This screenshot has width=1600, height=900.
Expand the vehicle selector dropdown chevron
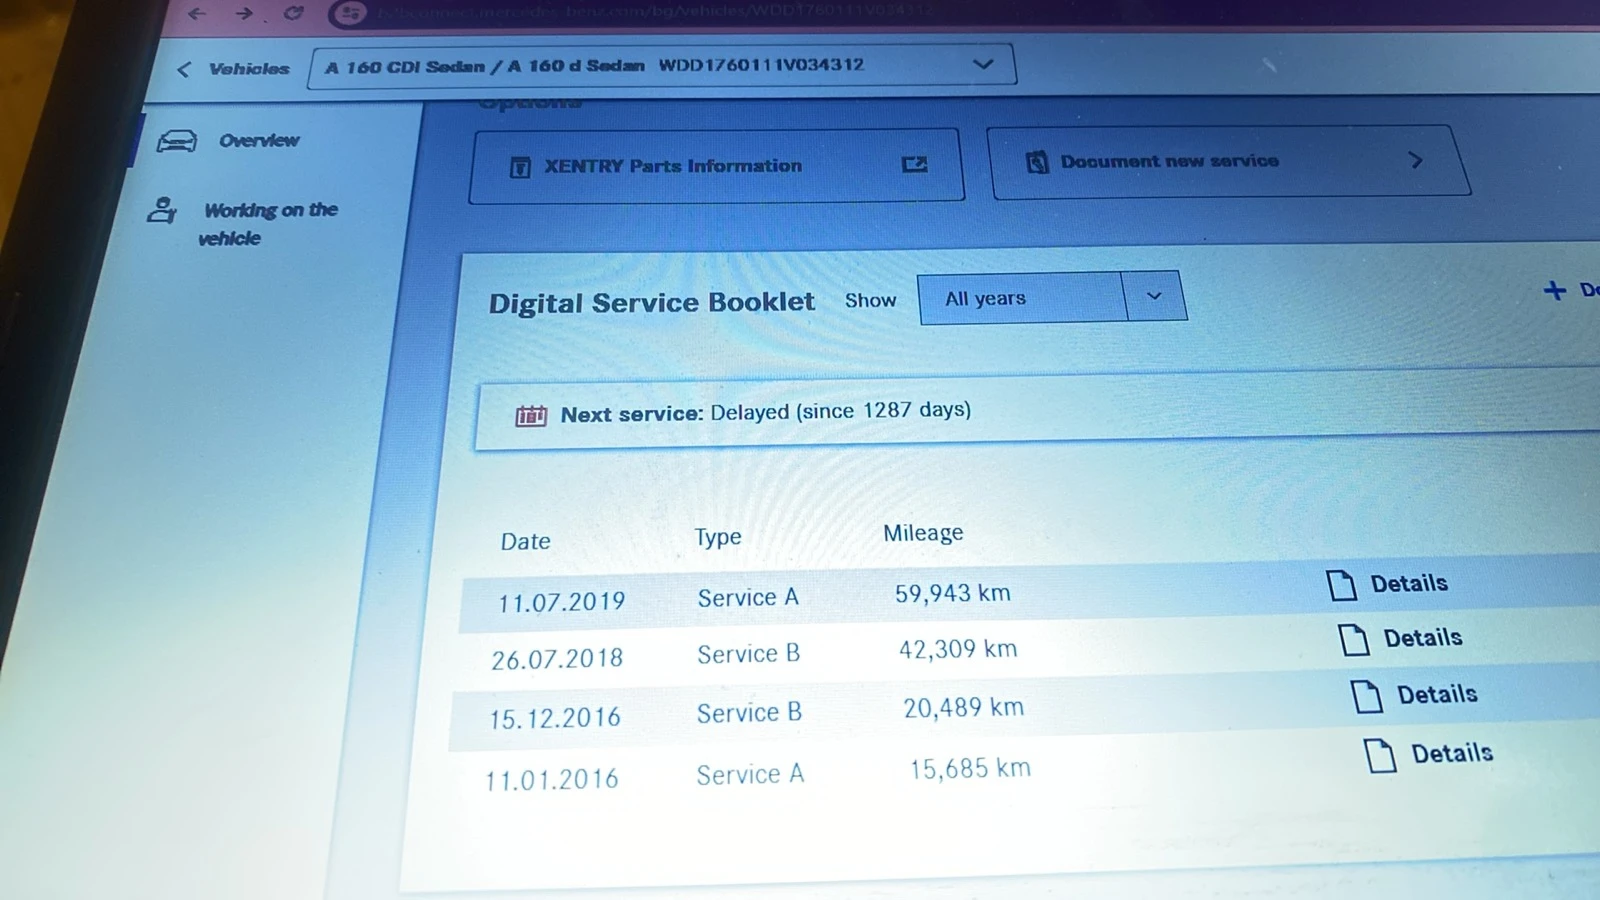coord(983,64)
